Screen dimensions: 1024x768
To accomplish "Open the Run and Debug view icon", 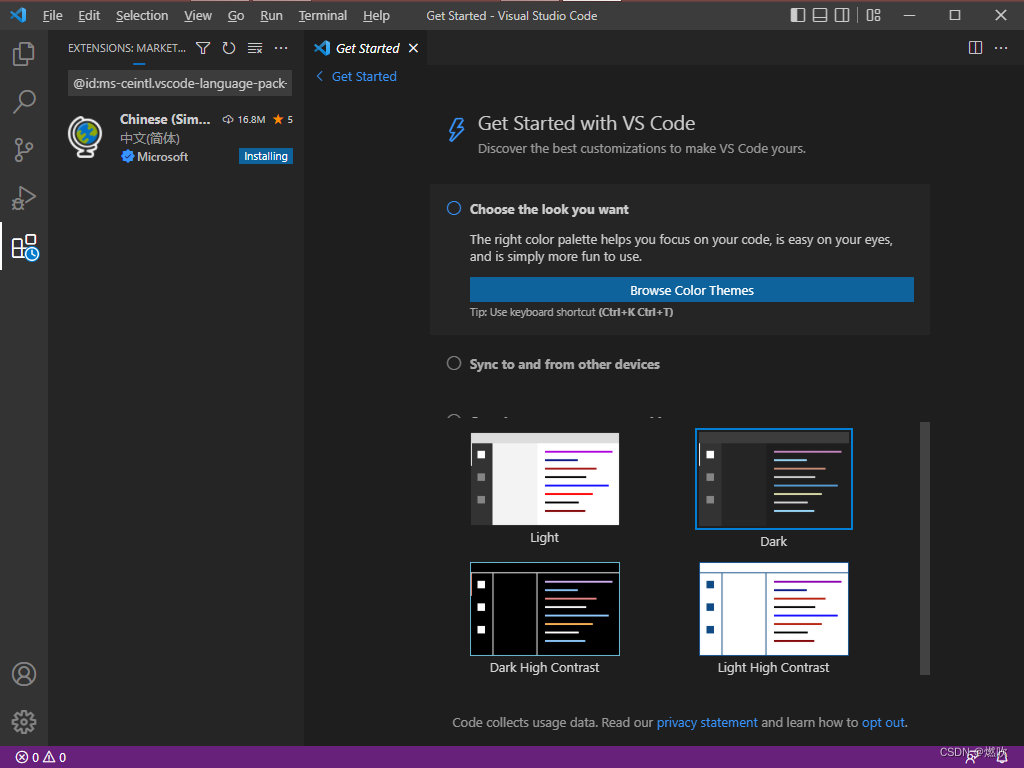I will tap(24, 198).
